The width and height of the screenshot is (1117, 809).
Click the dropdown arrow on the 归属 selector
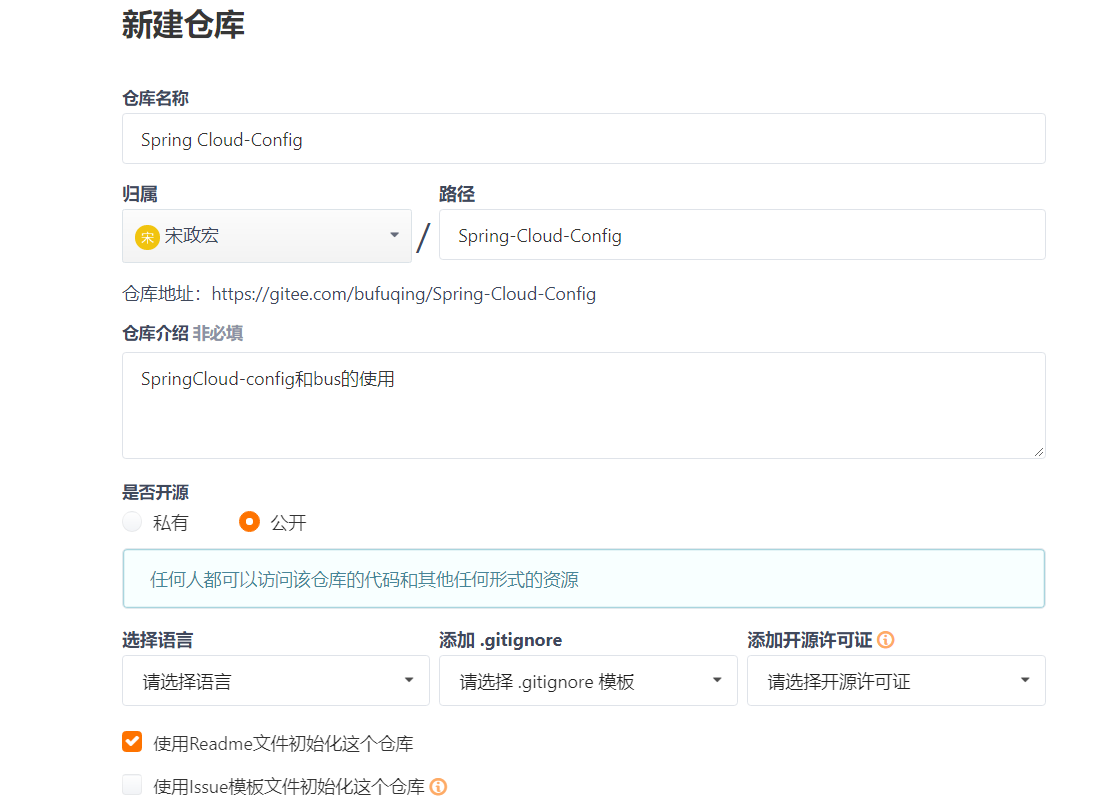[x=394, y=235]
